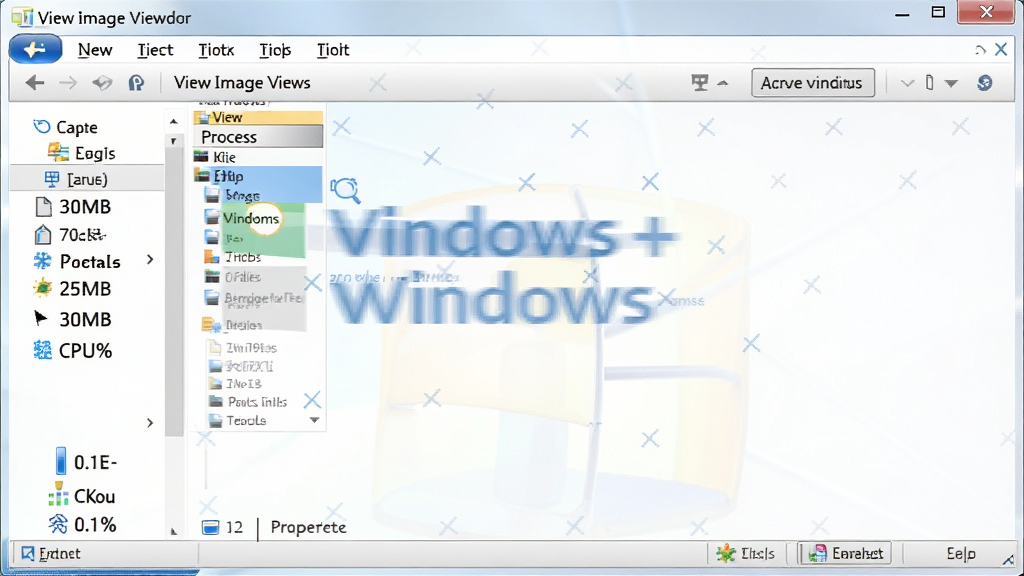Click the Acrve vinditus button

812,83
